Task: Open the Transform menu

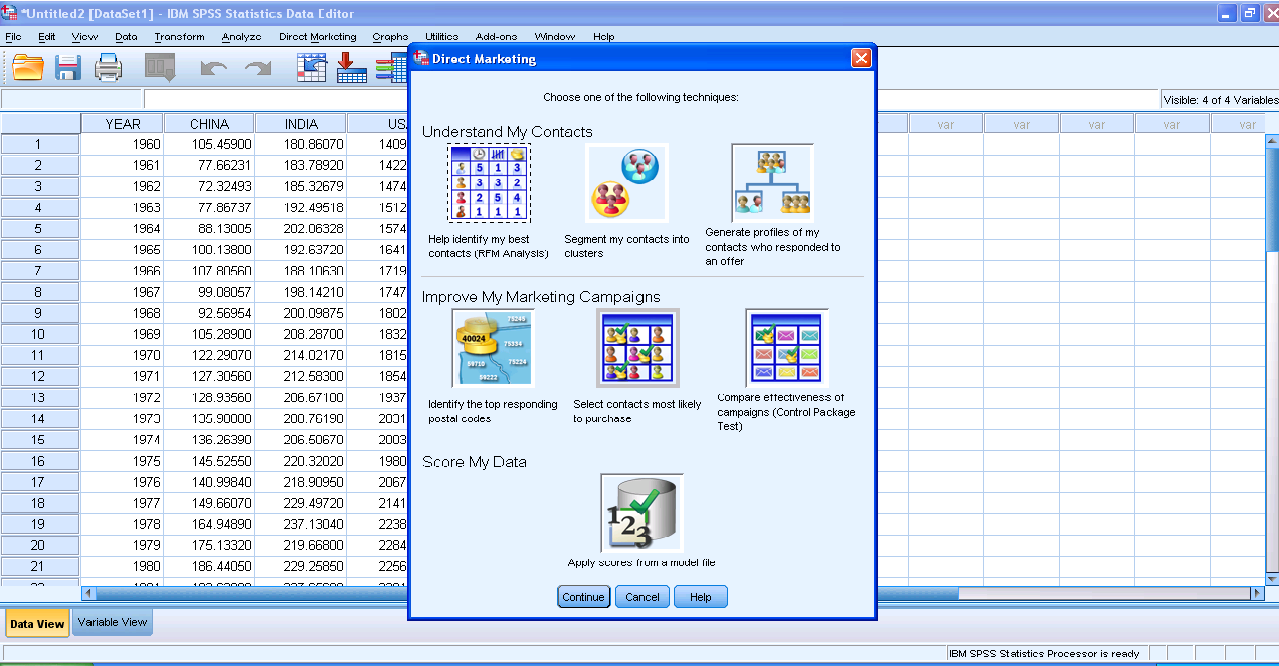Action: coord(179,37)
